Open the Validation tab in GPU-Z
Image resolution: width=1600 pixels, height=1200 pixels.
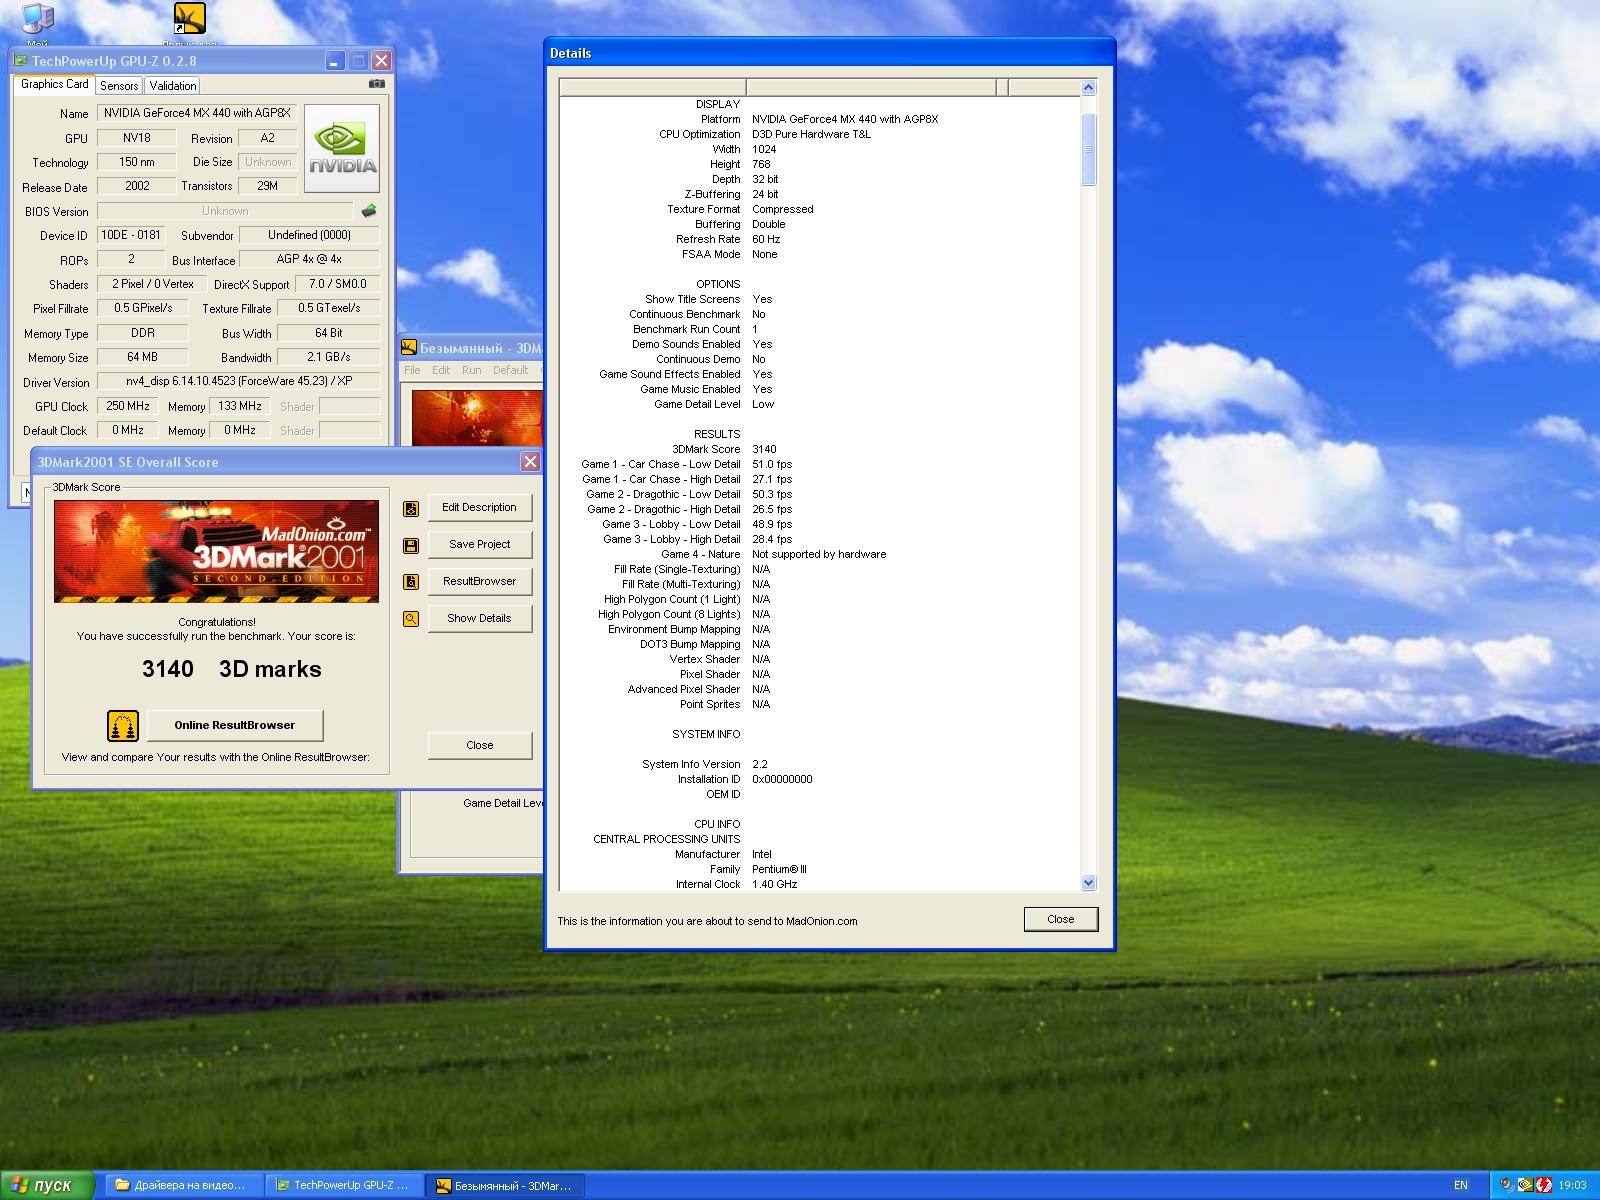click(173, 86)
